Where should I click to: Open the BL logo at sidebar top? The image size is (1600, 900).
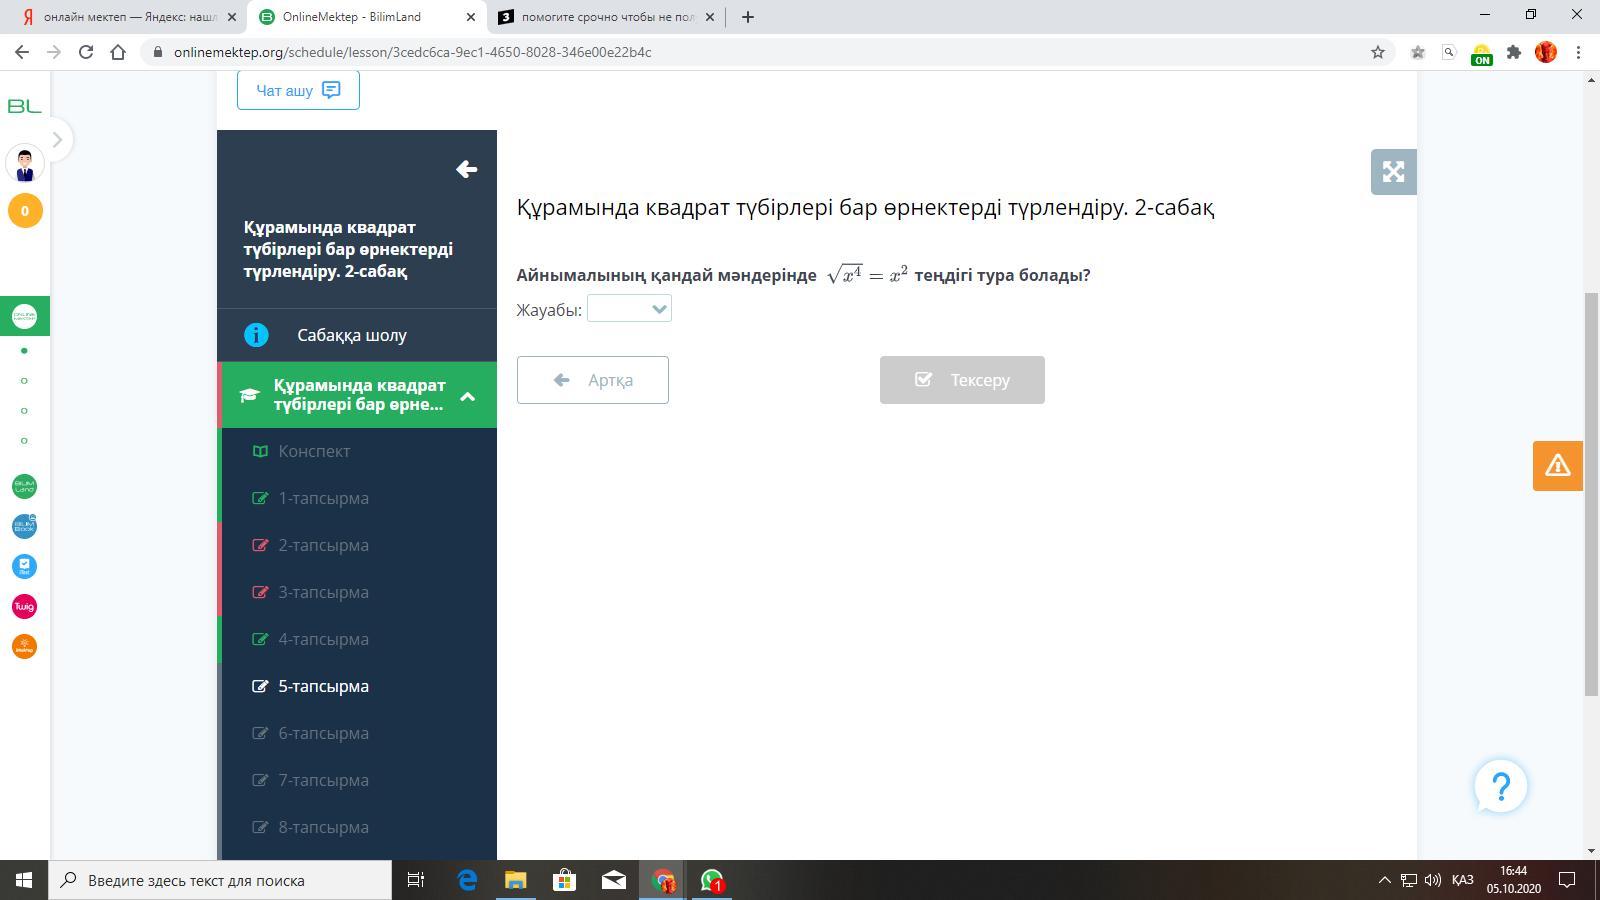pos(24,106)
